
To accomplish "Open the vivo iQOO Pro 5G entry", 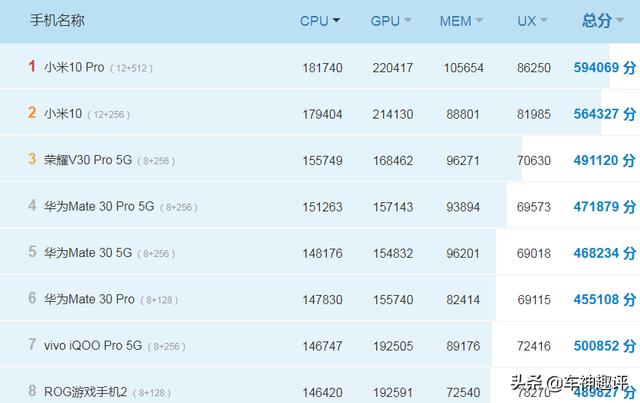I will coord(93,345).
